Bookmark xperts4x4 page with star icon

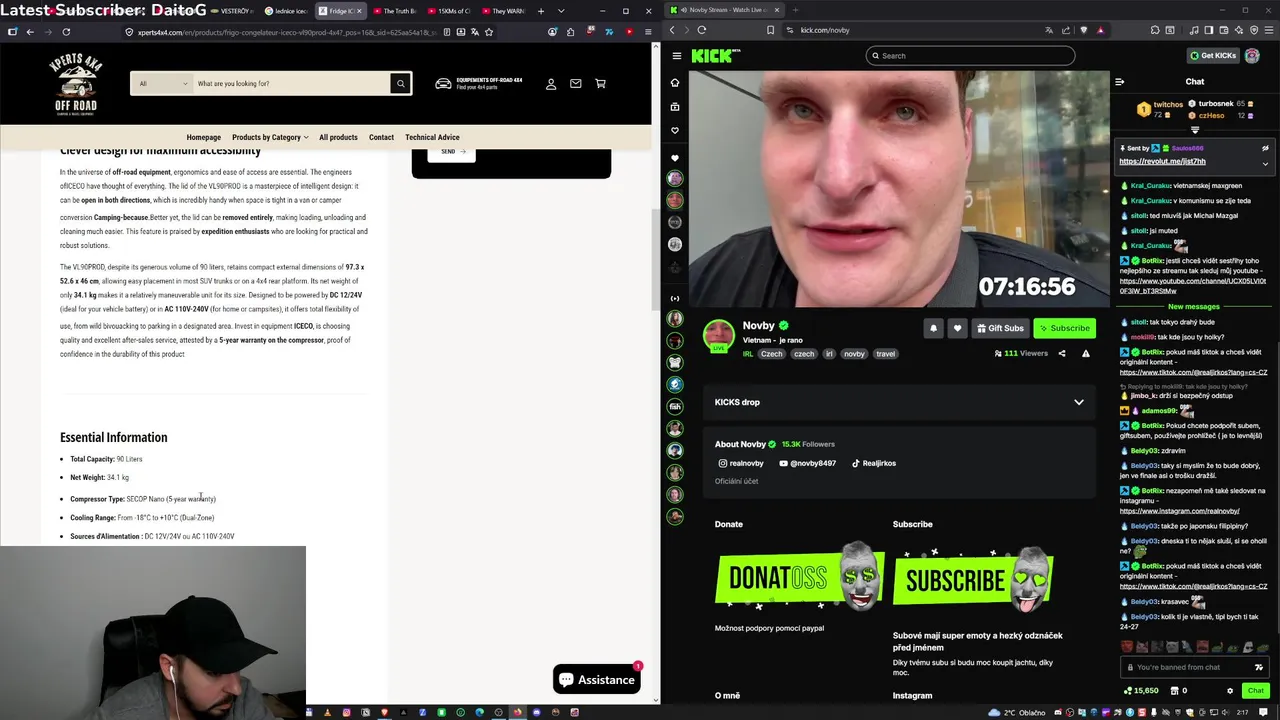pos(489,32)
